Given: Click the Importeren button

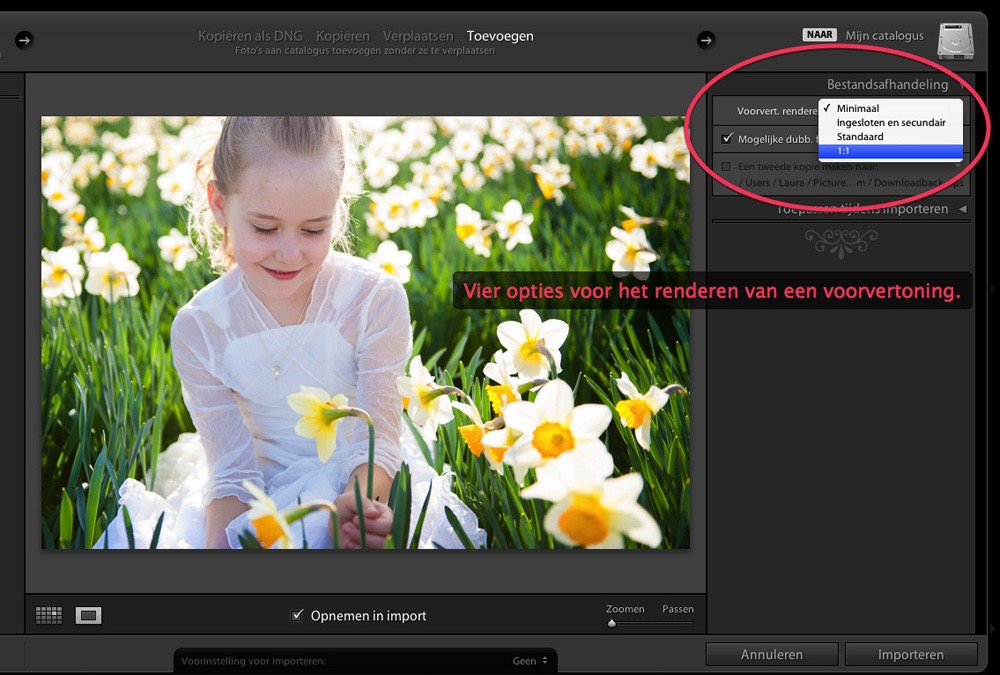Looking at the screenshot, I should pos(910,654).
